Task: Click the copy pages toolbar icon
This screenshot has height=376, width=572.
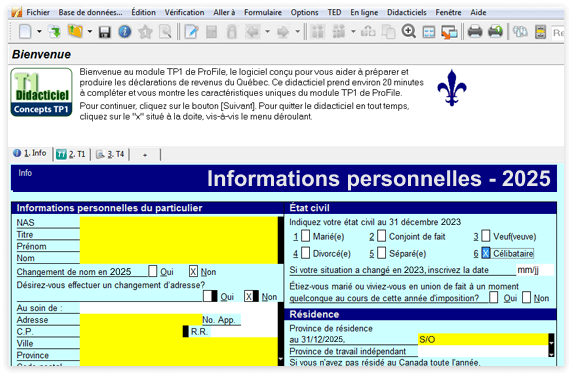Action: click(389, 32)
